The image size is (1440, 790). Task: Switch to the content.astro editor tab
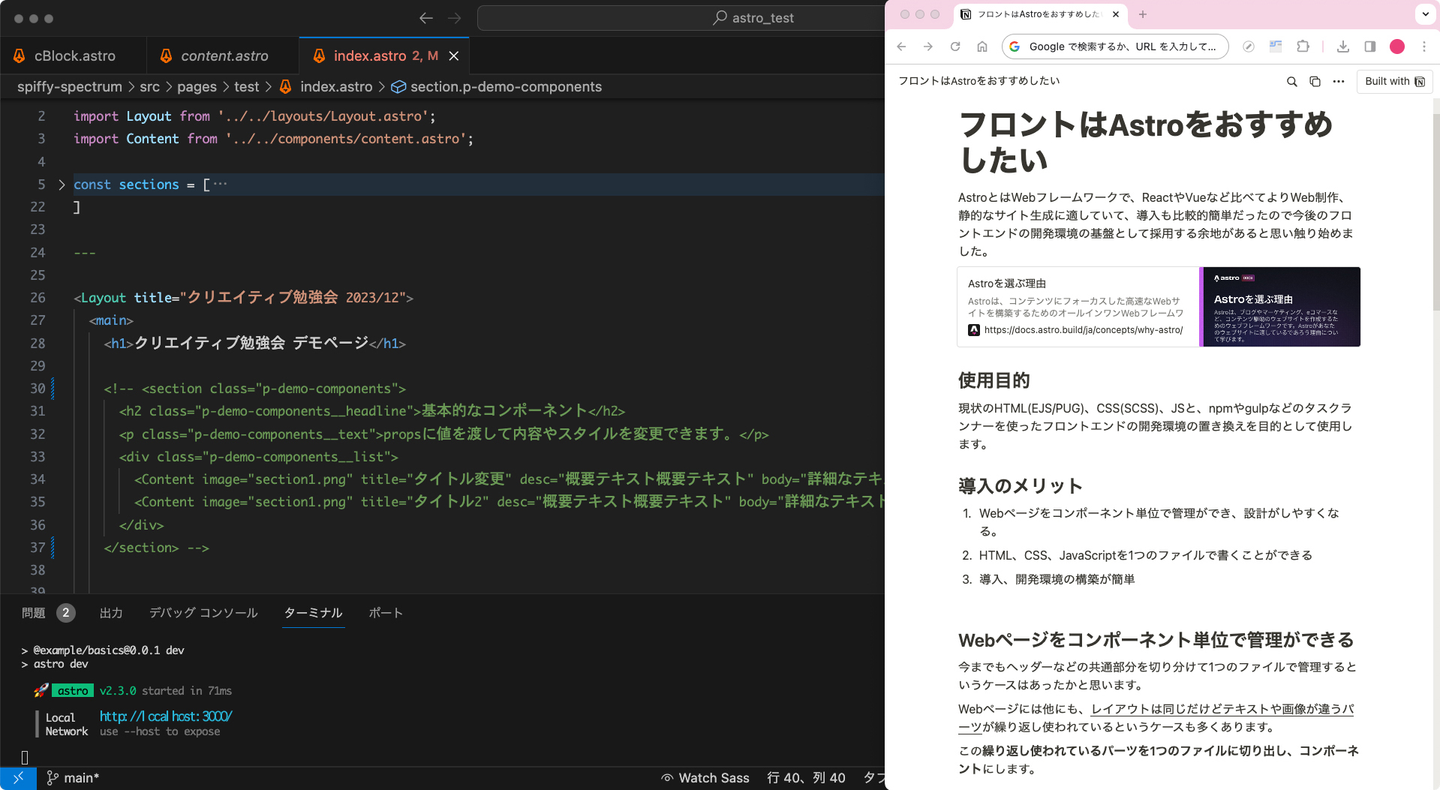223,56
